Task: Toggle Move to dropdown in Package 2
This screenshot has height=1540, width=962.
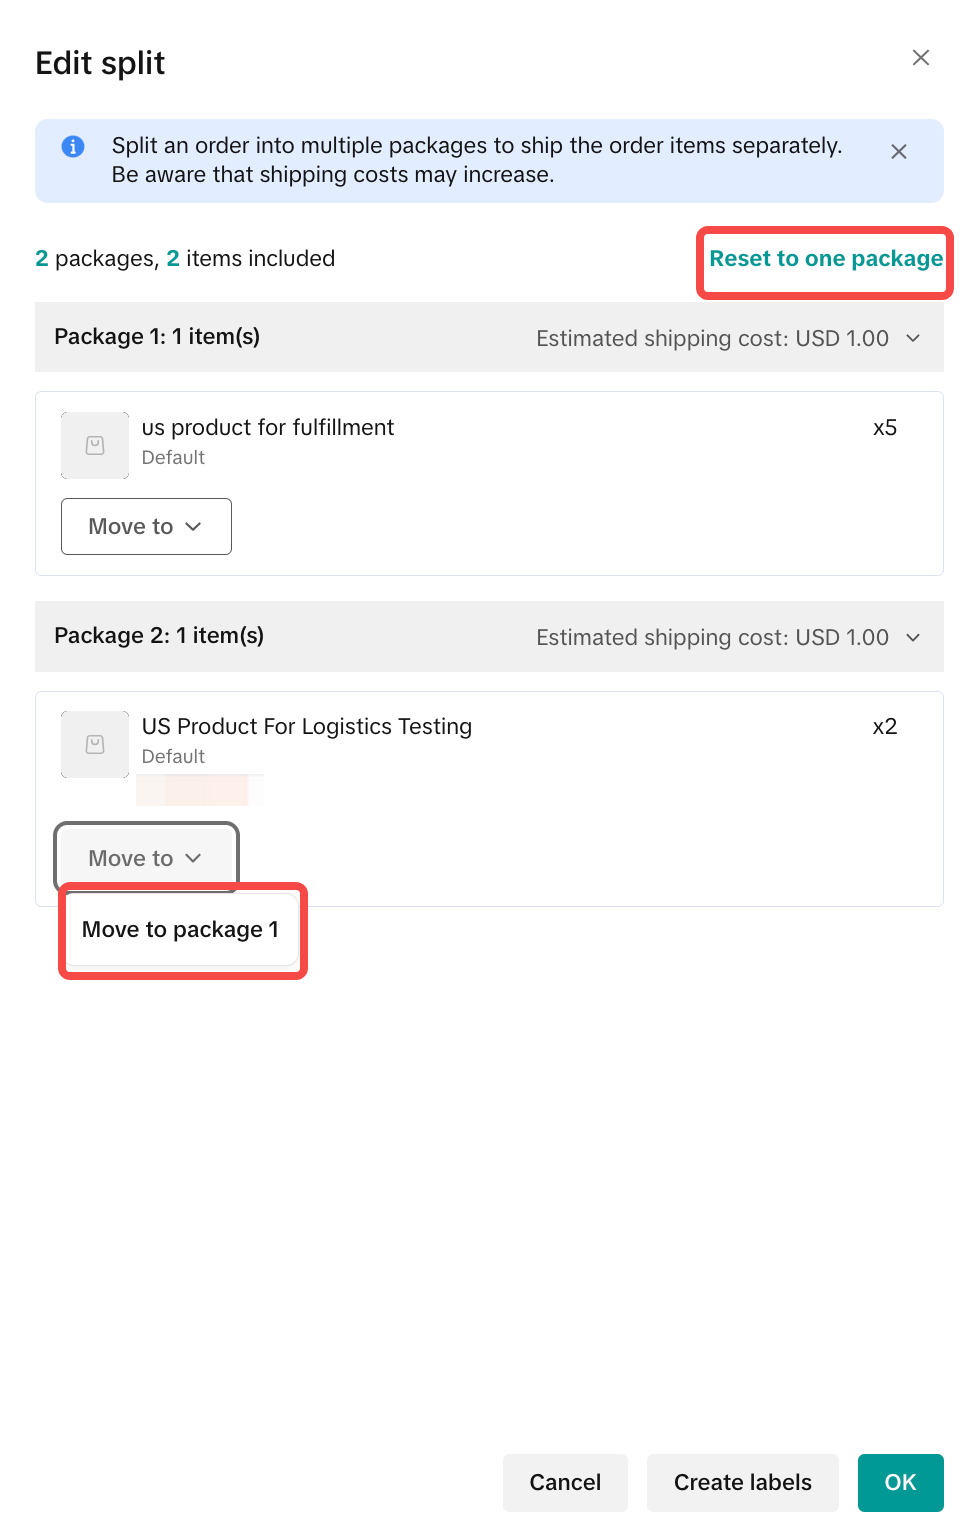Action: (x=146, y=858)
